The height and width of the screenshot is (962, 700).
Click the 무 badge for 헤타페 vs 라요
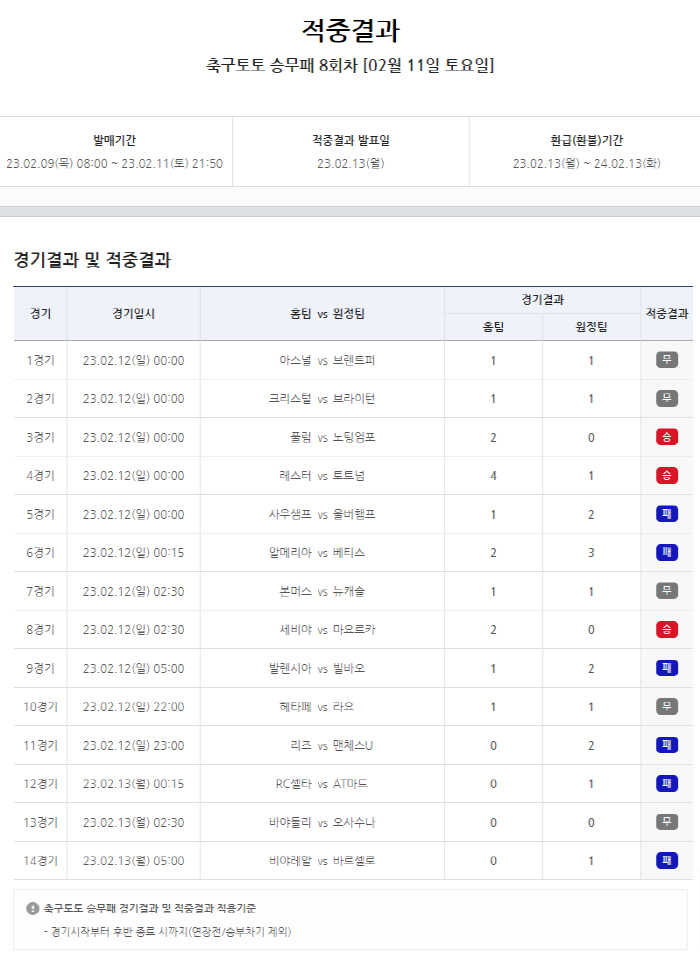click(x=667, y=706)
